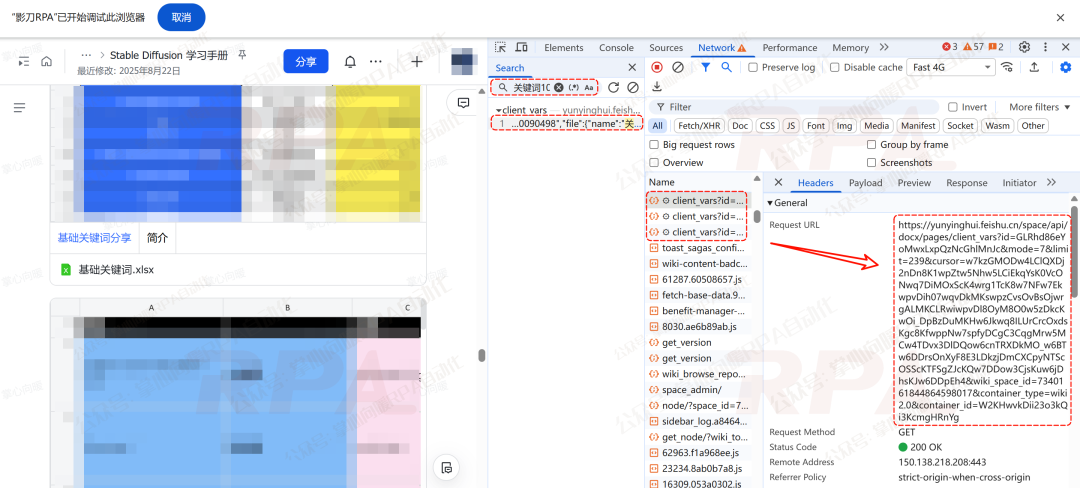Open the comments panel icon
1080x488 pixels.
[463, 102]
